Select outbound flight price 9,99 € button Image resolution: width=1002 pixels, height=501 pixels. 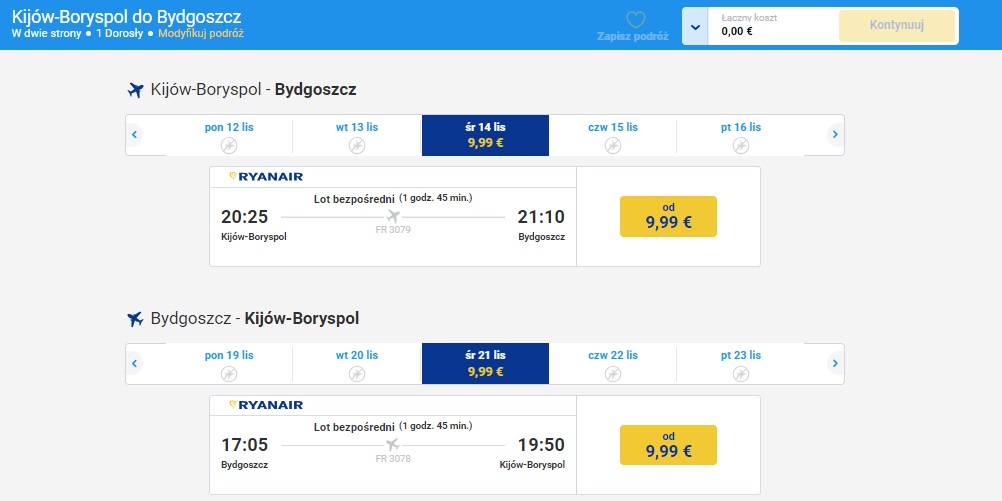pyautogui.click(x=668, y=216)
